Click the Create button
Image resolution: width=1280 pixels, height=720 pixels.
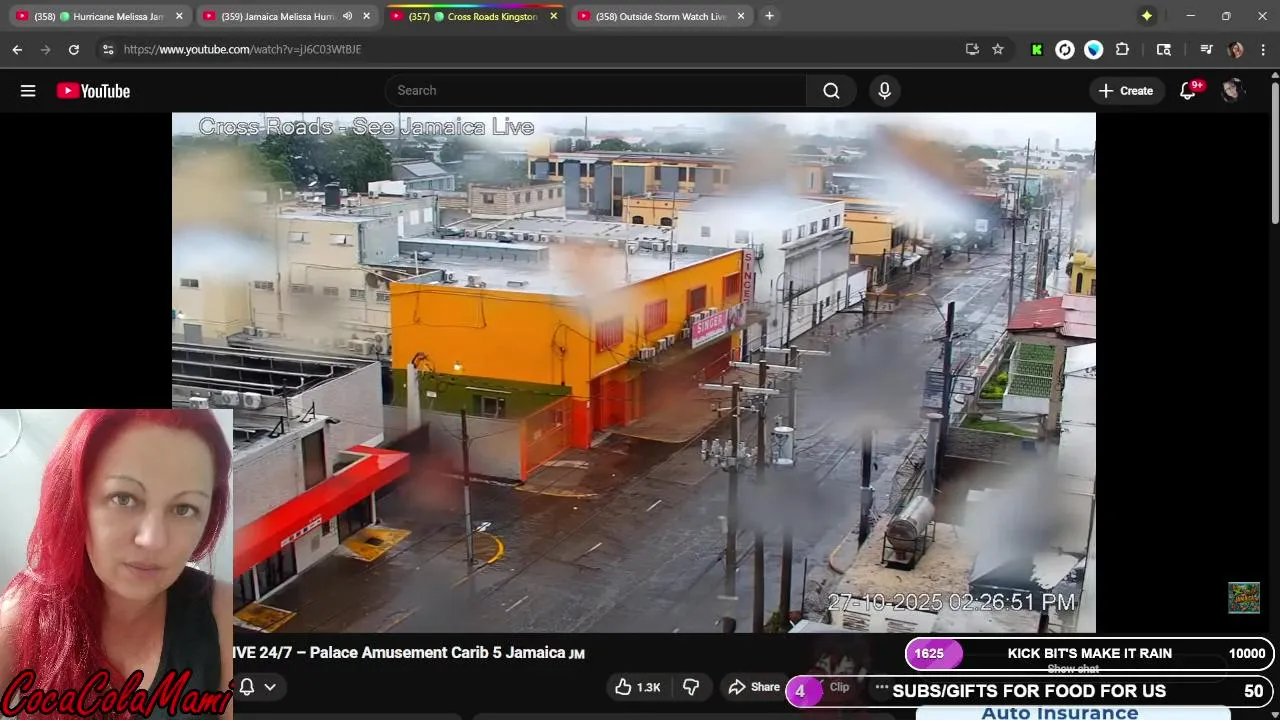pyautogui.click(x=1126, y=91)
